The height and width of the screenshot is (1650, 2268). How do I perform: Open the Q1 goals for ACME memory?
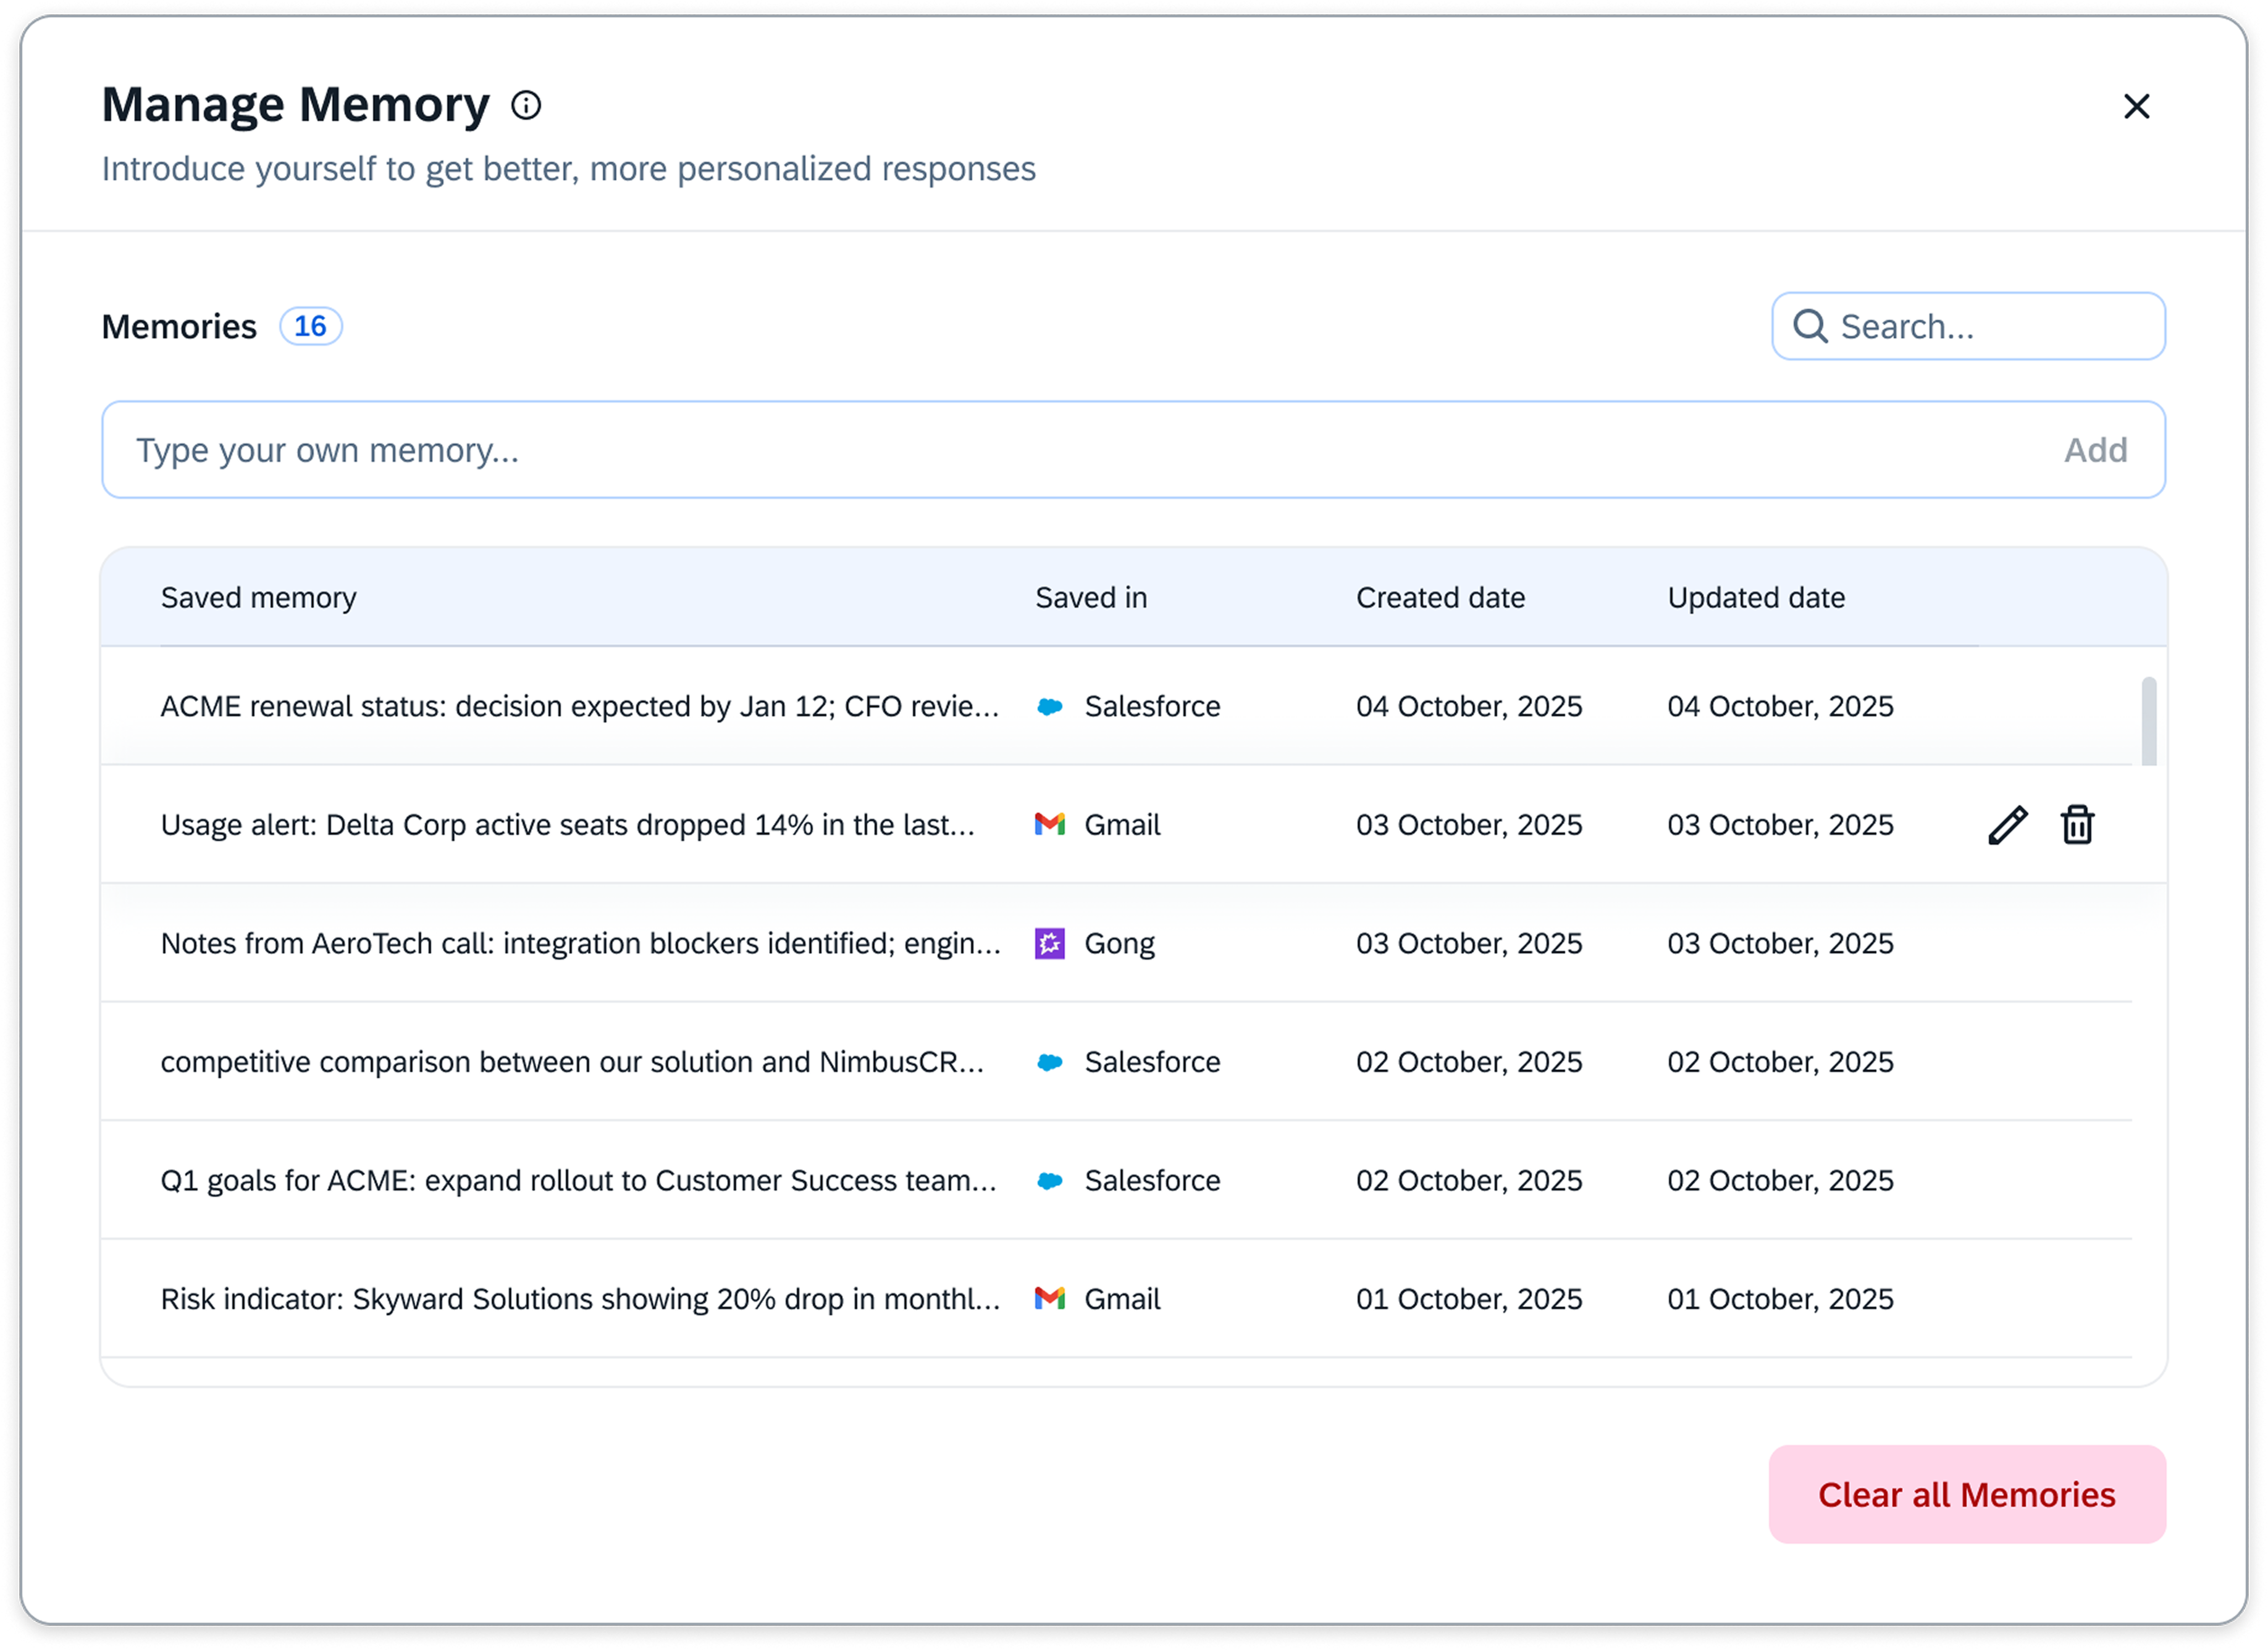click(578, 1181)
